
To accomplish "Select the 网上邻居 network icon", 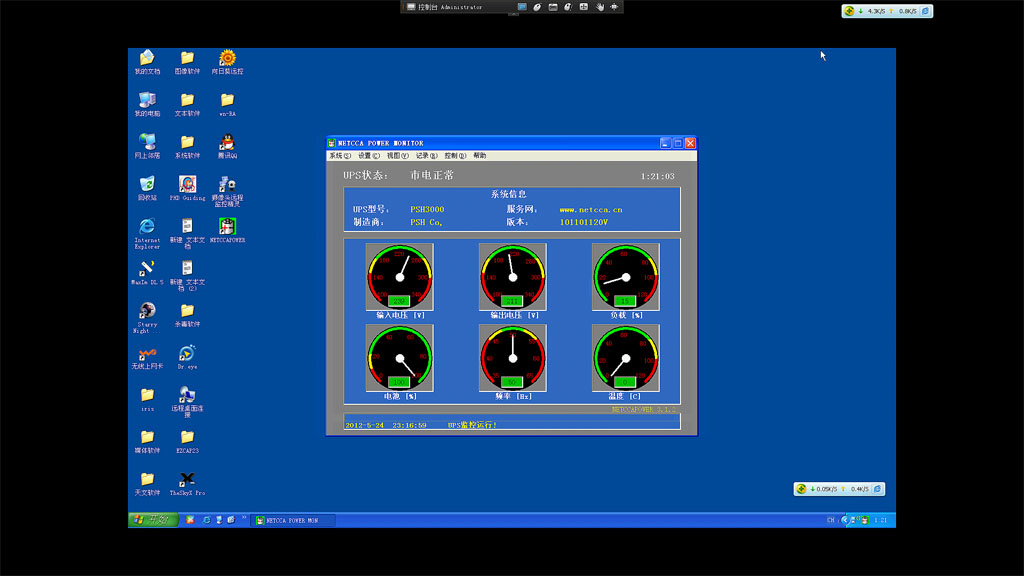I will point(147,147).
